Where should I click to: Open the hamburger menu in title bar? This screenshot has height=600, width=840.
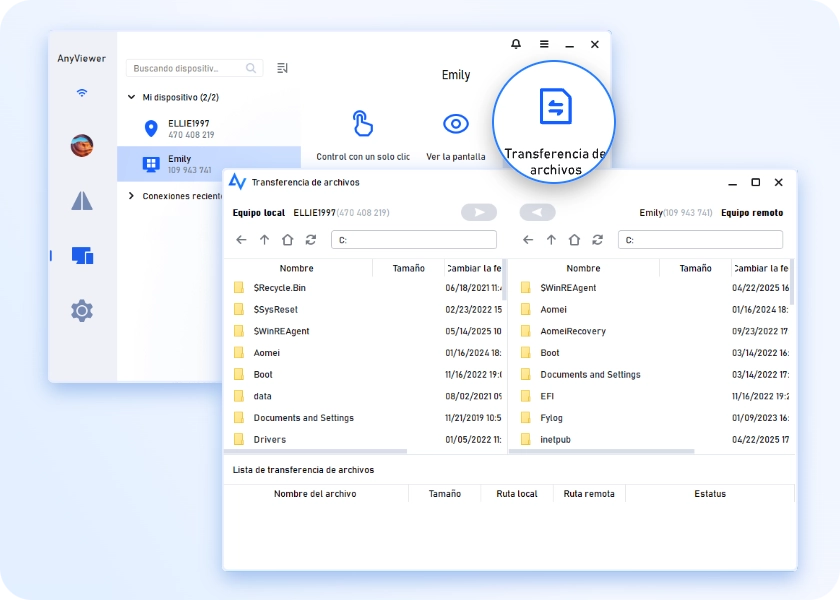[544, 44]
